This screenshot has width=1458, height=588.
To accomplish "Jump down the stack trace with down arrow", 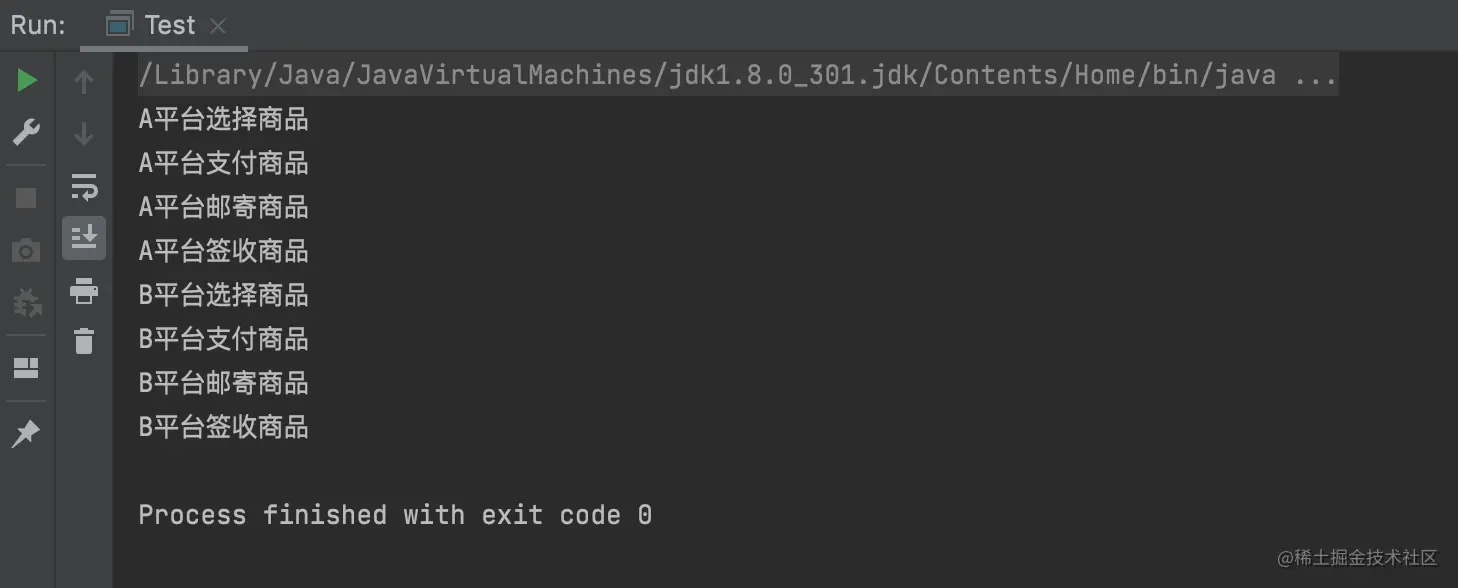I will click(x=84, y=134).
